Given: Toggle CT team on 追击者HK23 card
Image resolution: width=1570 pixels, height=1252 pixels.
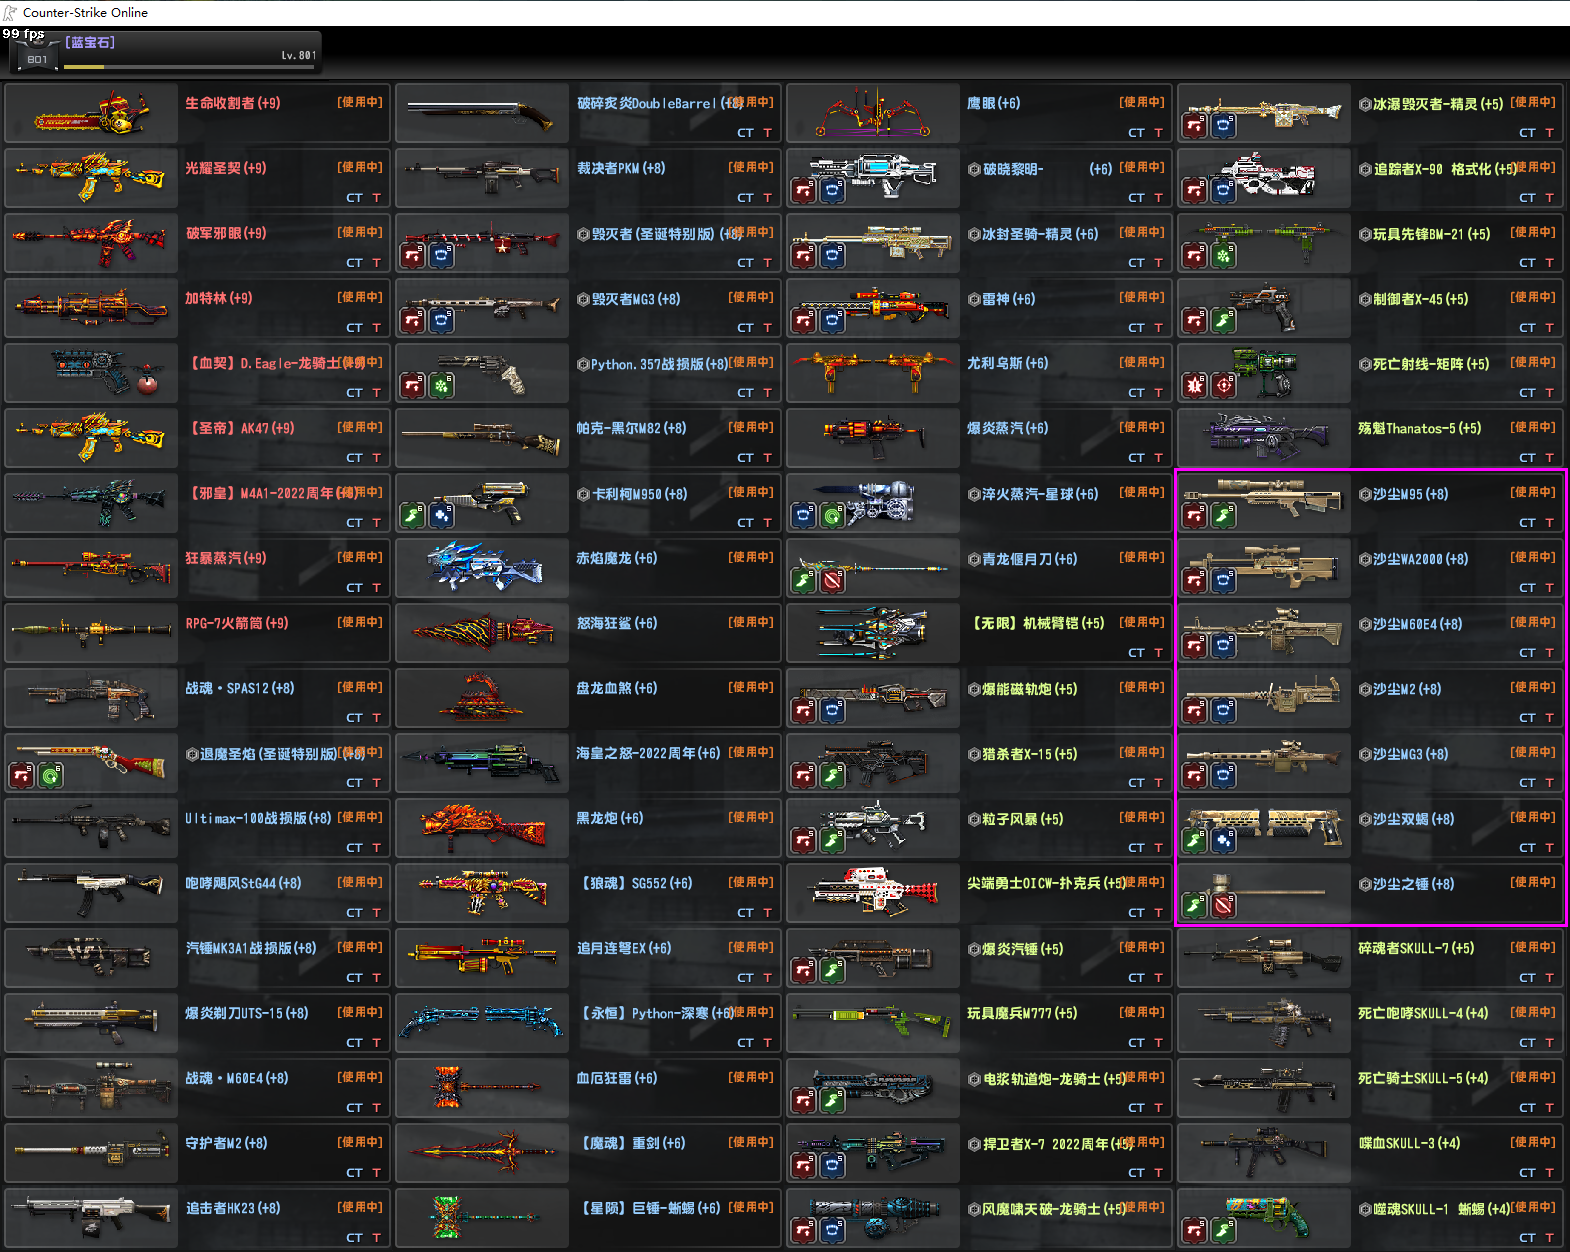Looking at the screenshot, I should coord(354,1238).
